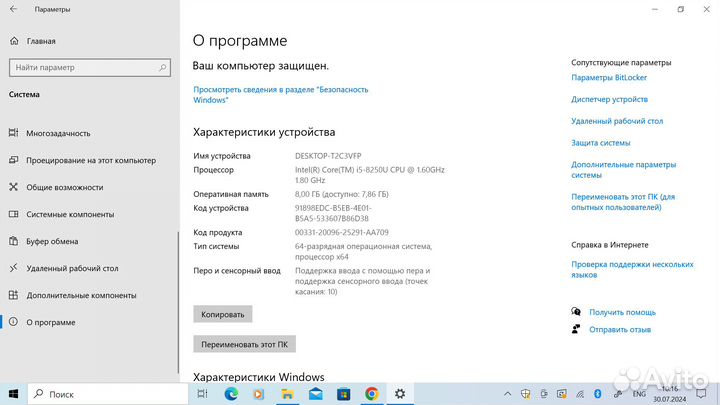Viewport: 720px width, 405px height.
Task: Click the Копировать button
Action: (x=223, y=315)
